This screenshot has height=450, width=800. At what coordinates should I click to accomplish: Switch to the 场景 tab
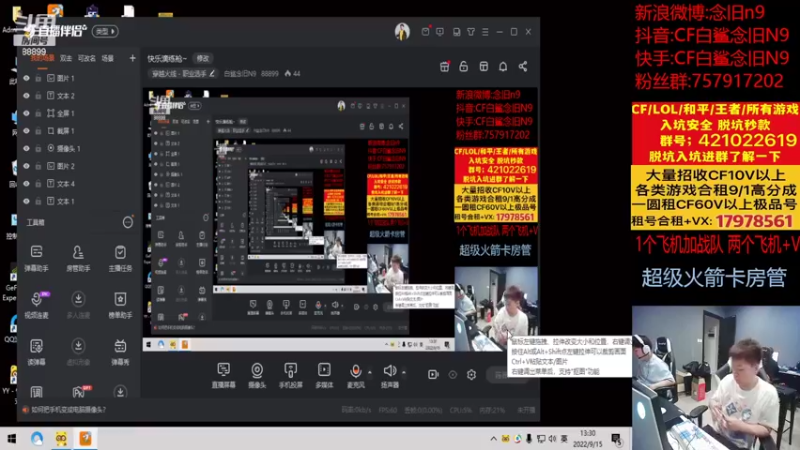pyautogui.click(x=108, y=58)
